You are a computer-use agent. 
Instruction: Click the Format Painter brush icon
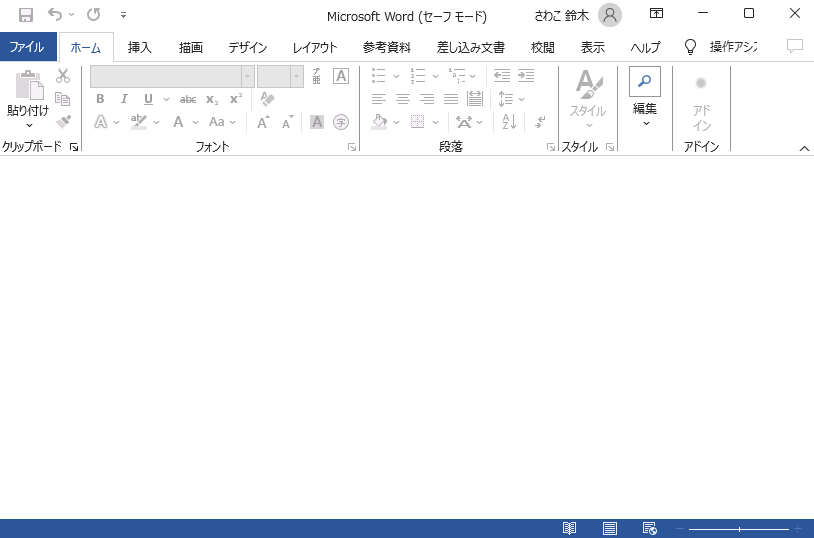tap(63, 122)
